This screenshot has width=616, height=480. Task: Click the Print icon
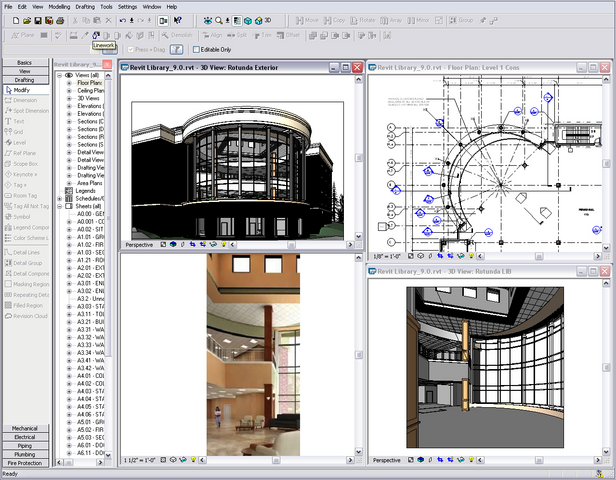pos(60,20)
